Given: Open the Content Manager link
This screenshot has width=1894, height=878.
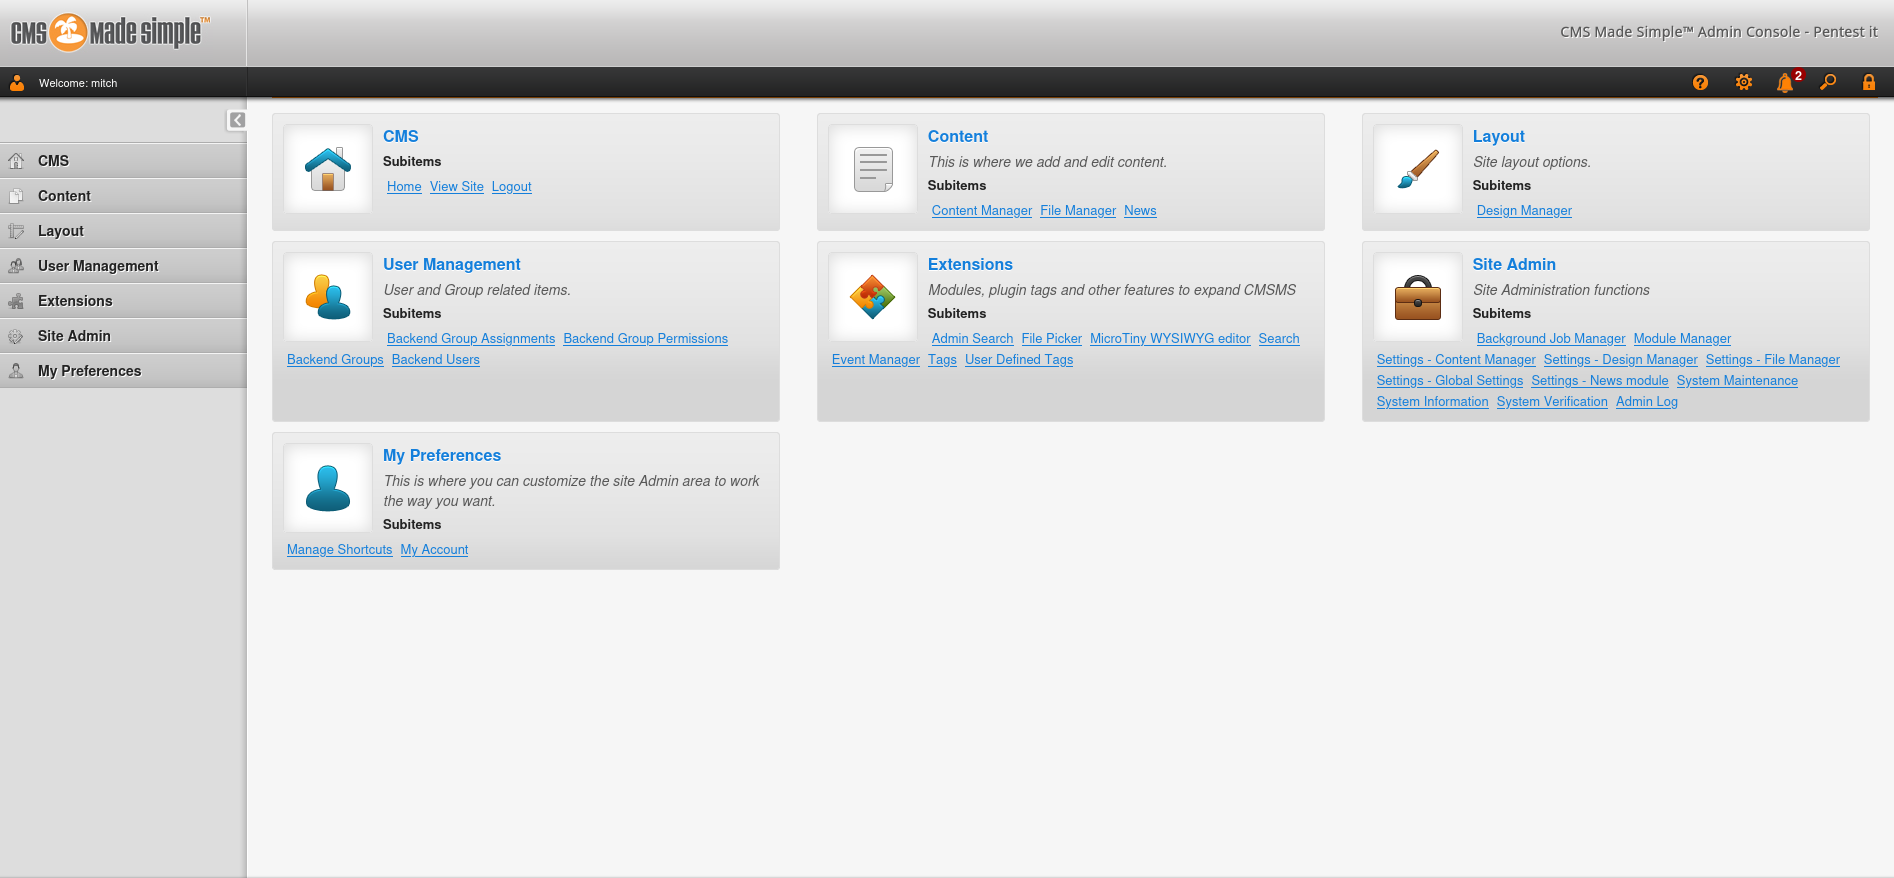Looking at the screenshot, I should pyautogui.click(x=982, y=211).
